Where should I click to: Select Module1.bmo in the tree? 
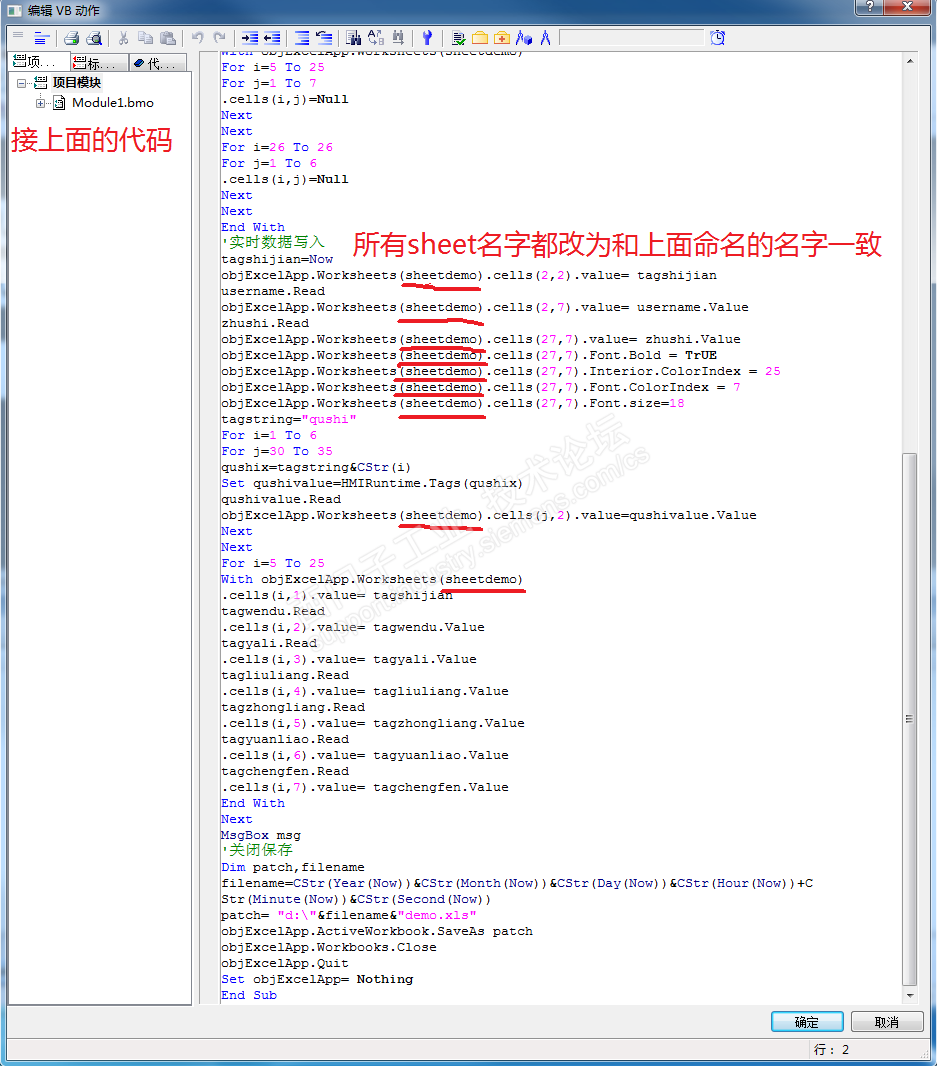point(113,103)
